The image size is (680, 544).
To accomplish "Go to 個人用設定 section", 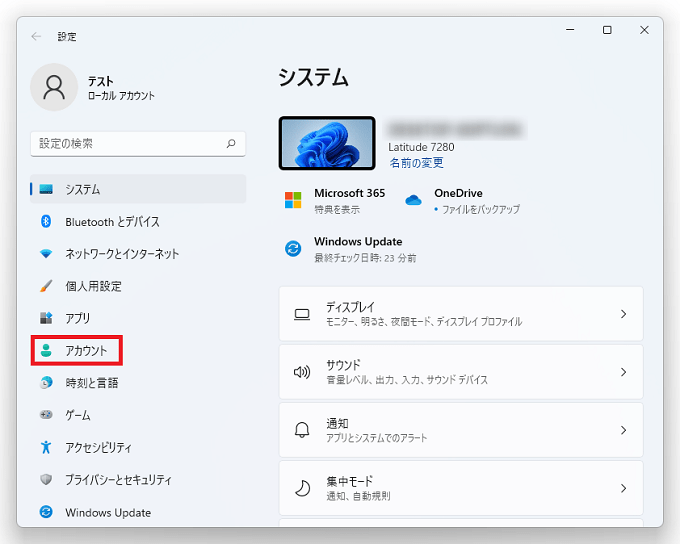I will [138, 286].
